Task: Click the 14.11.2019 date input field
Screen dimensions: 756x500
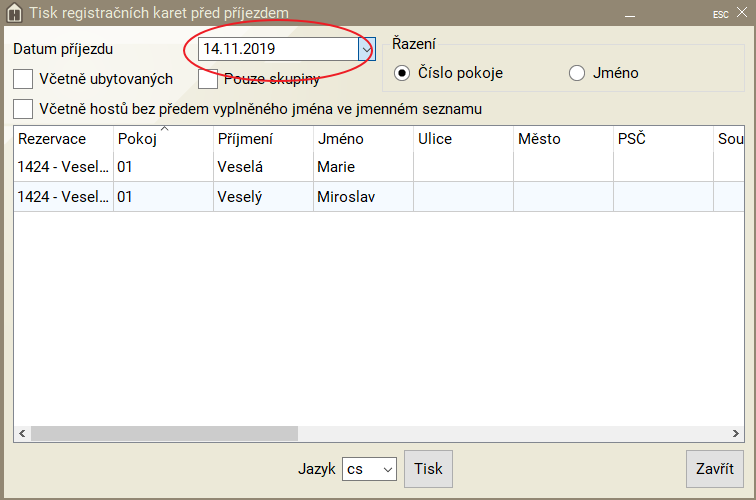Action: click(x=276, y=48)
